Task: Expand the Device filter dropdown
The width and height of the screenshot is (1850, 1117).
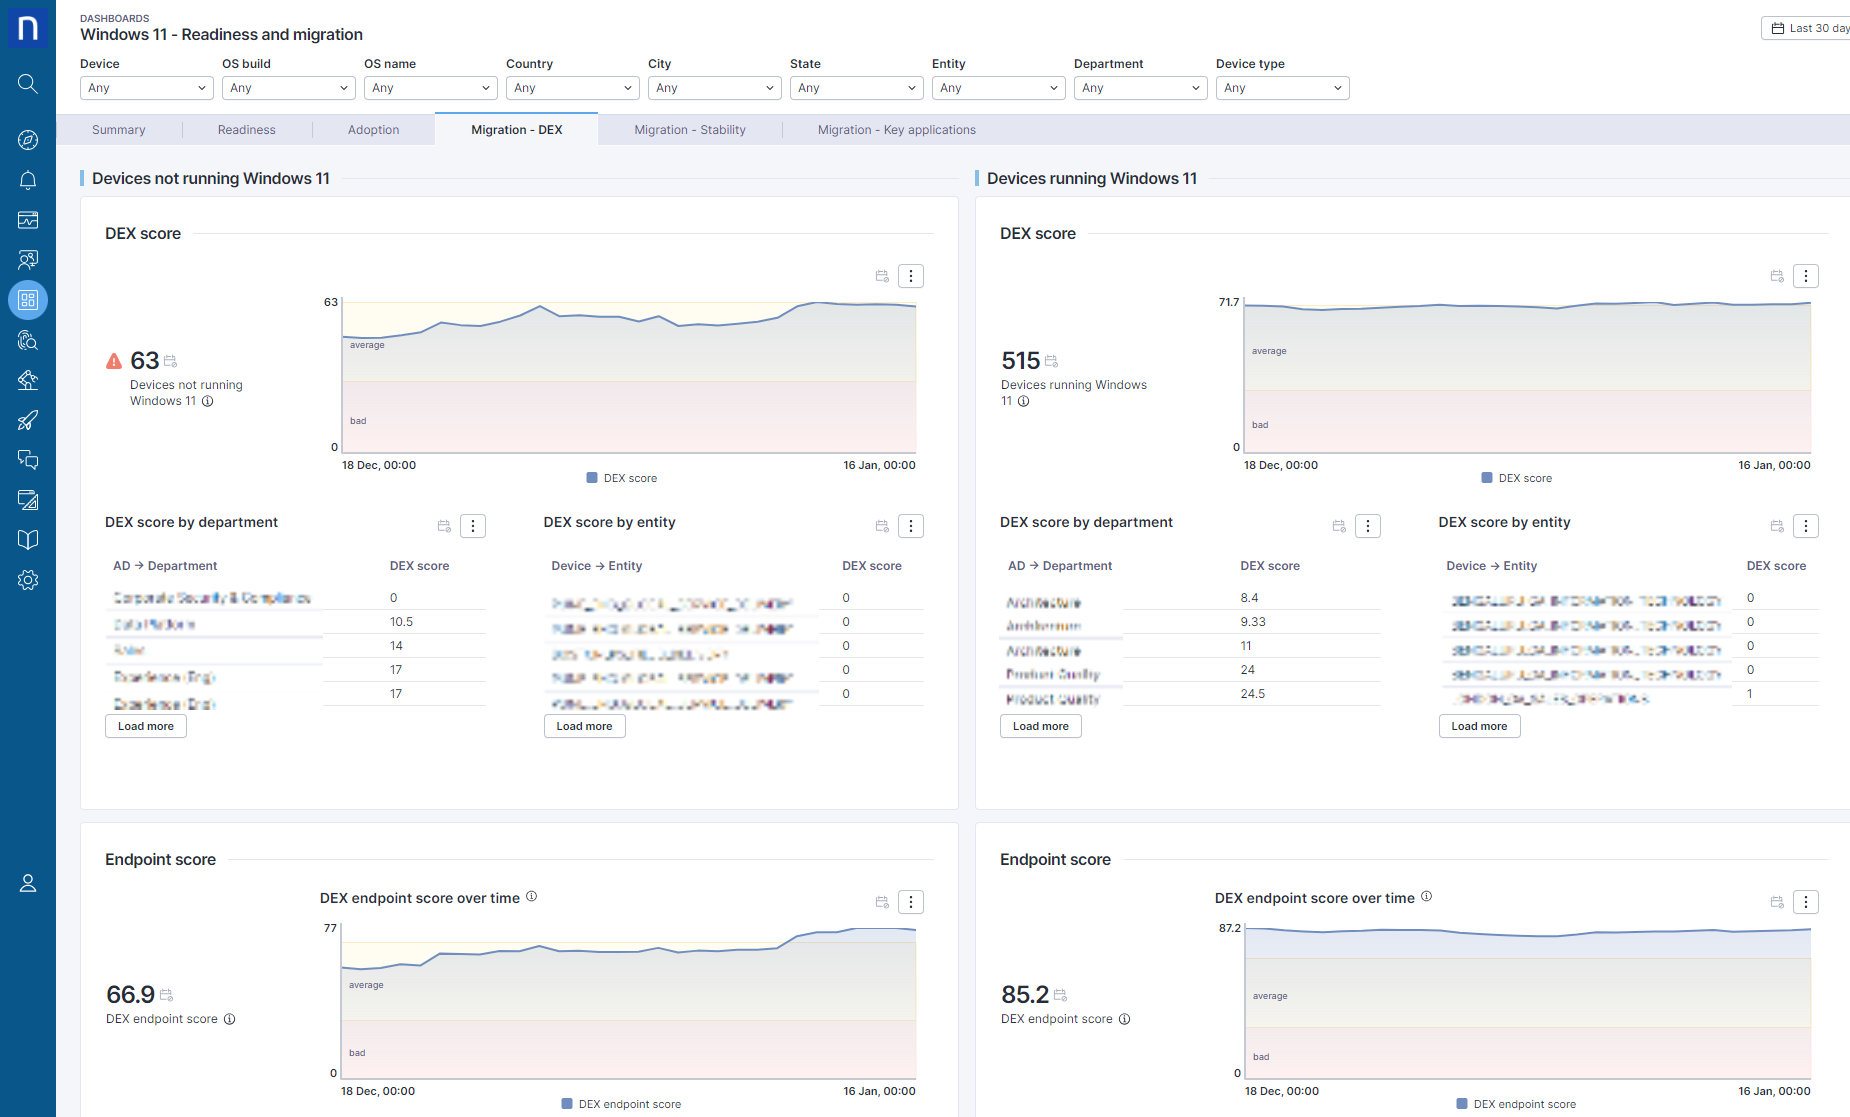Action: [x=147, y=88]
